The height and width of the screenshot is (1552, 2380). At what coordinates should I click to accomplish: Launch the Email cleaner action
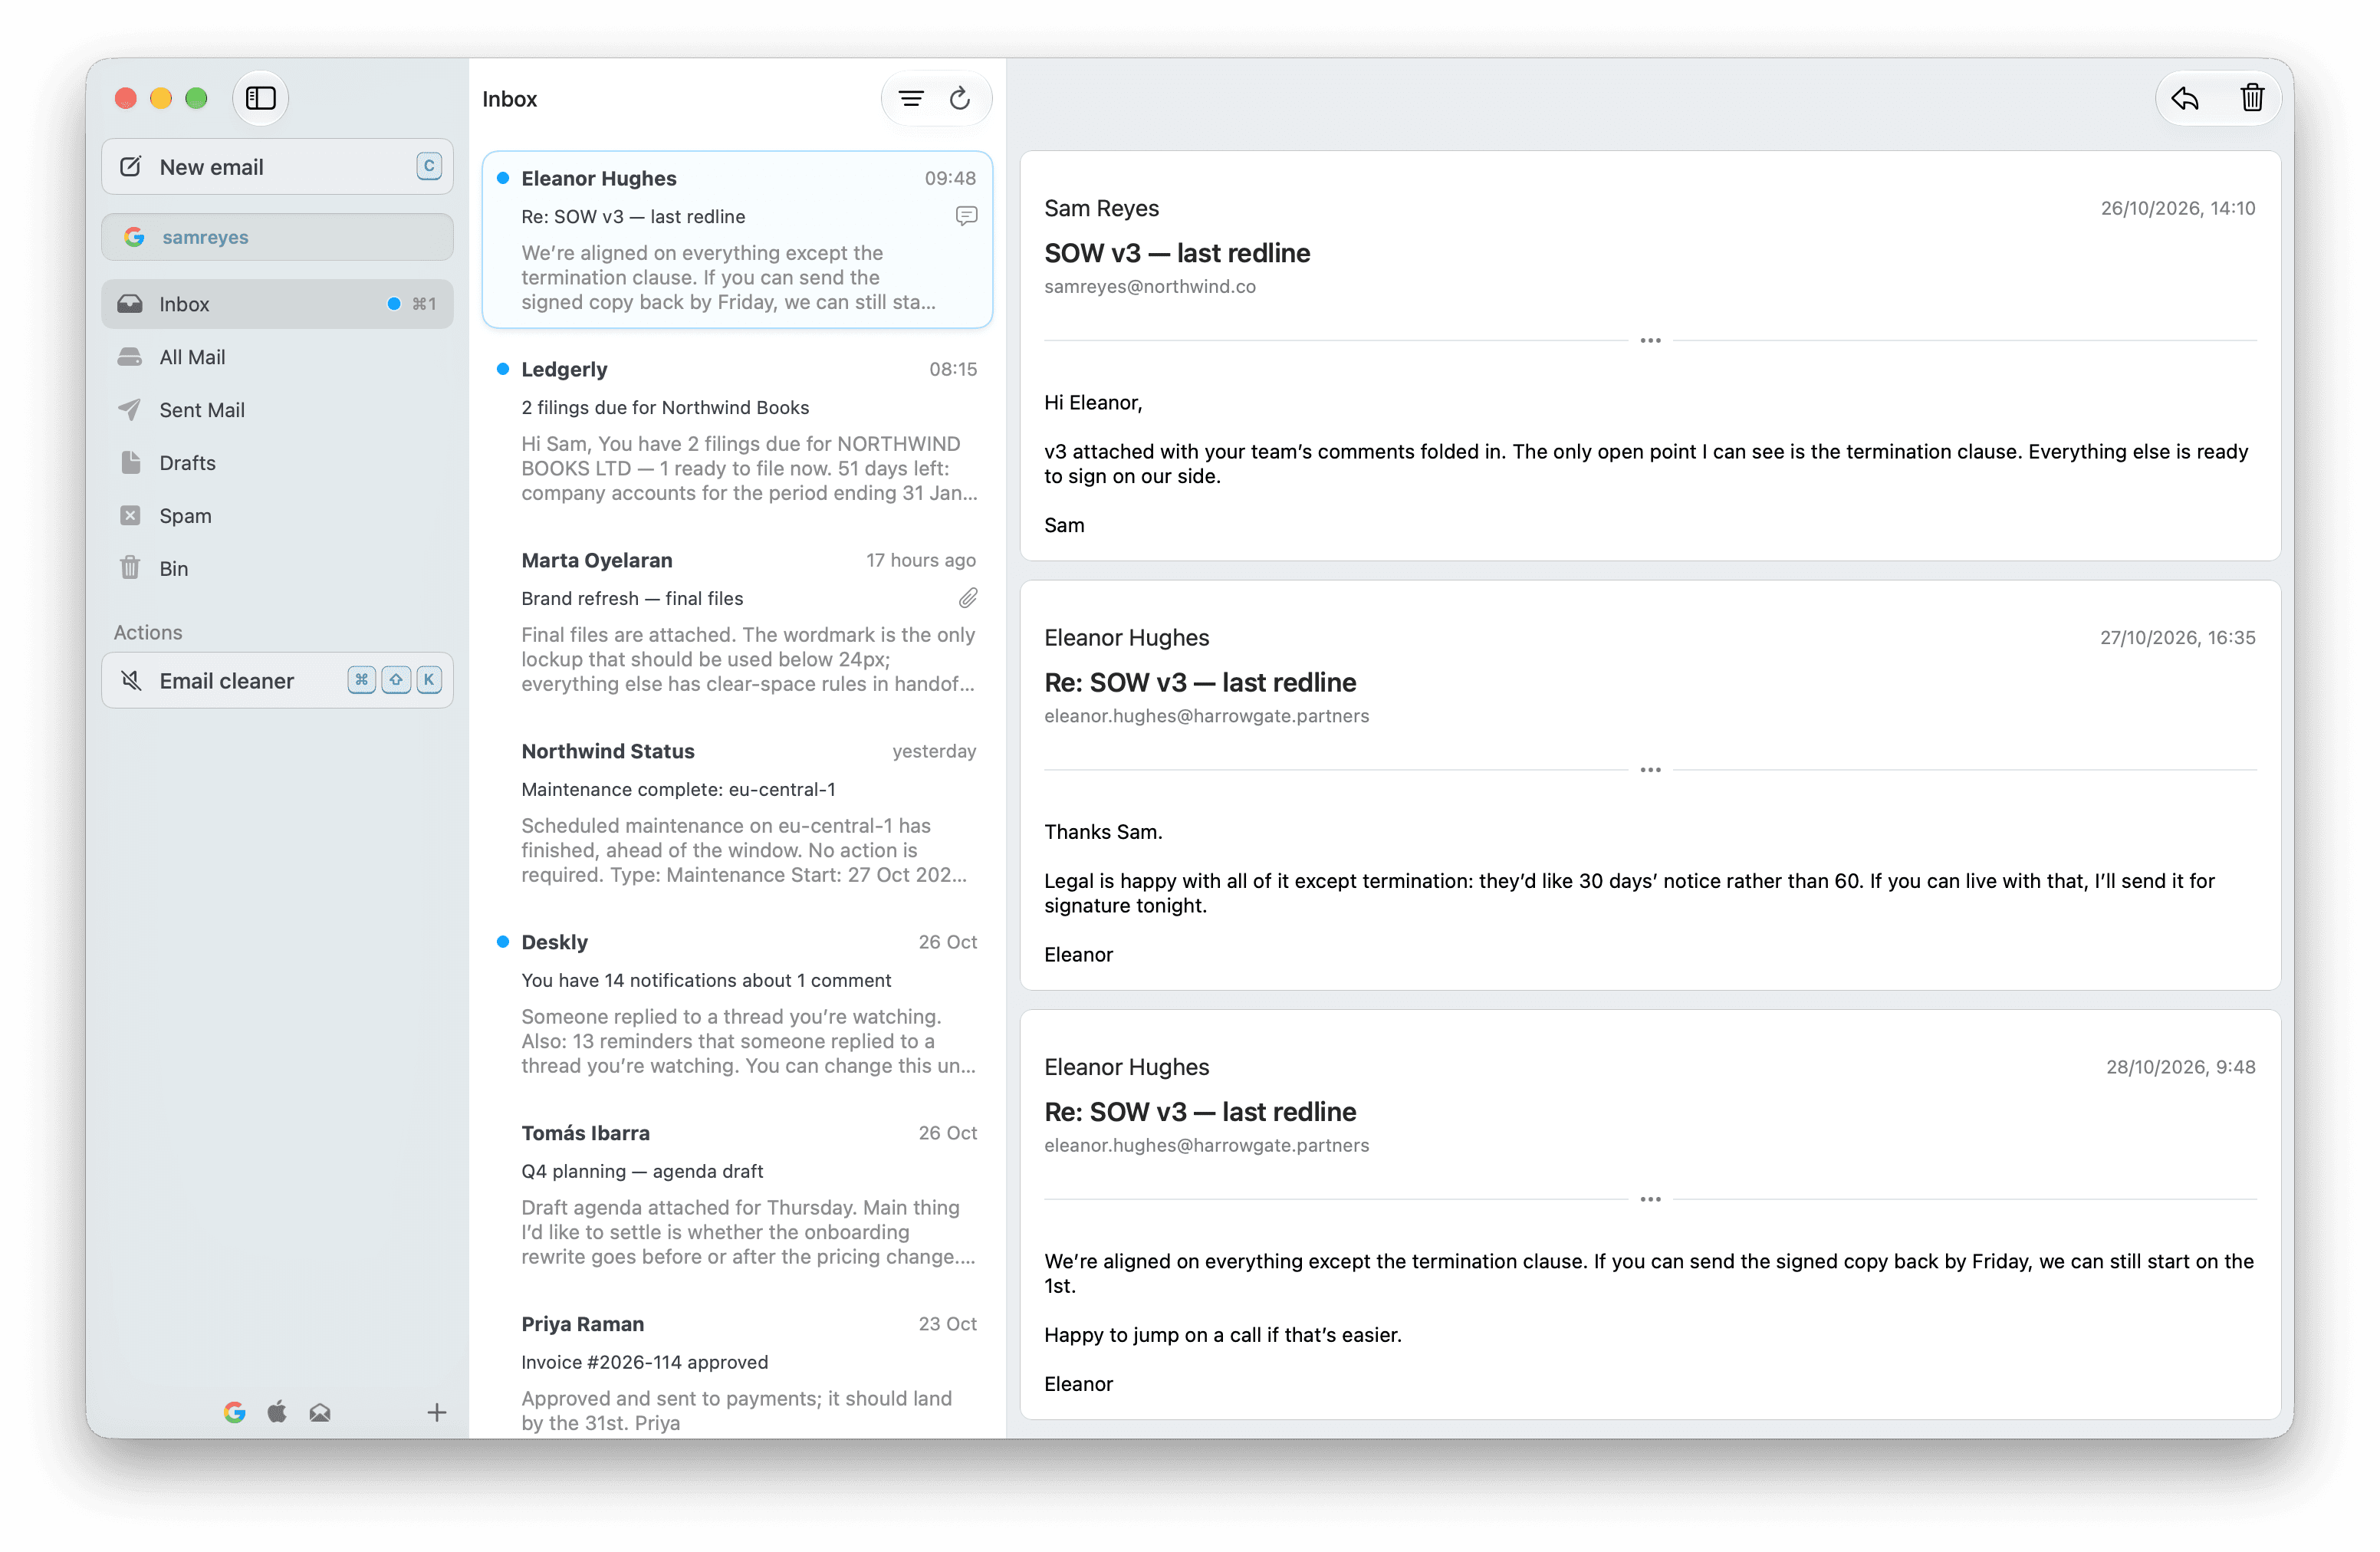pos(277,681)
